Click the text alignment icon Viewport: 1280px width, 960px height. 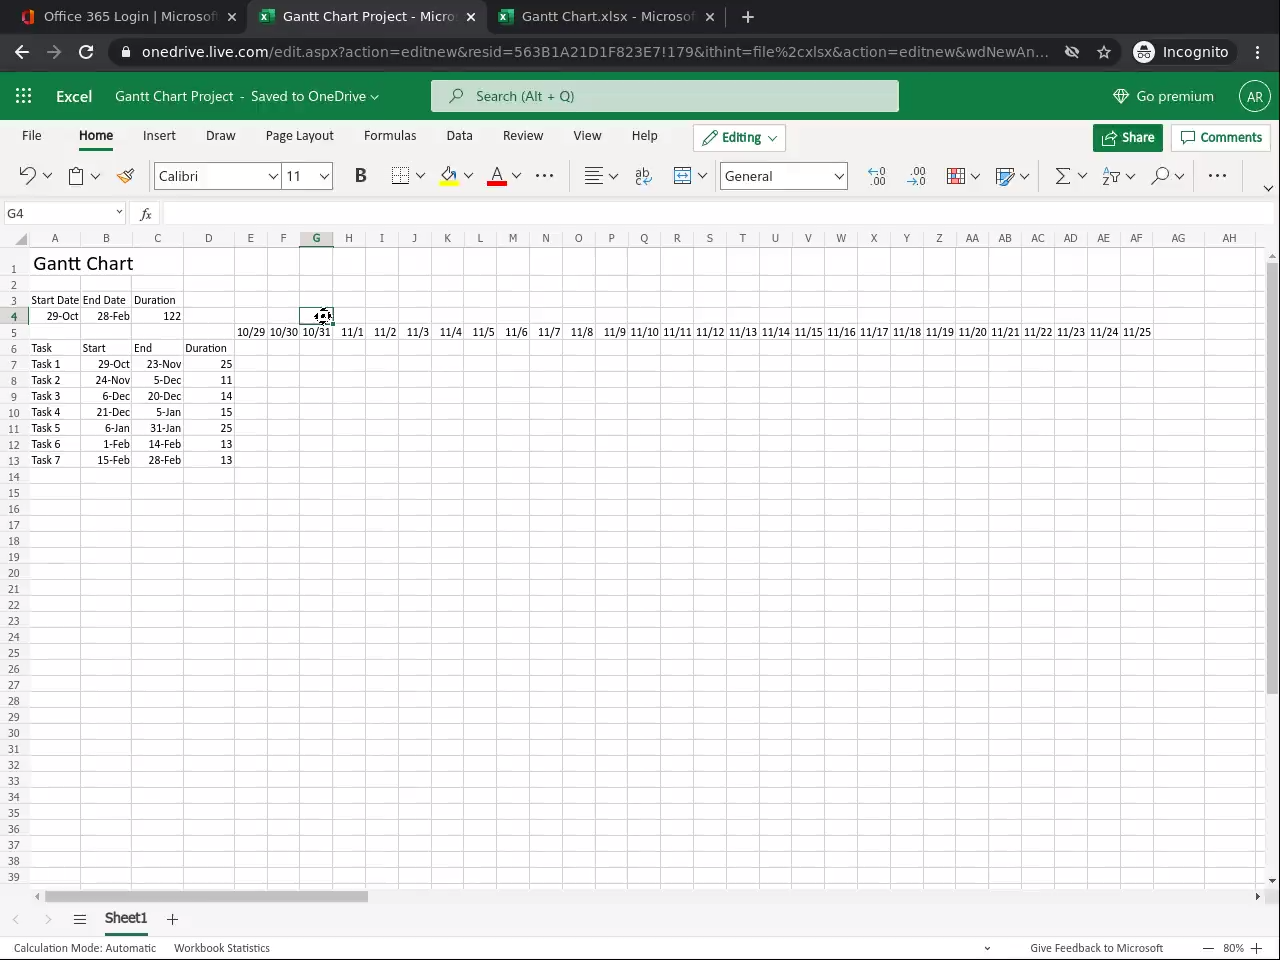[593, 176]
